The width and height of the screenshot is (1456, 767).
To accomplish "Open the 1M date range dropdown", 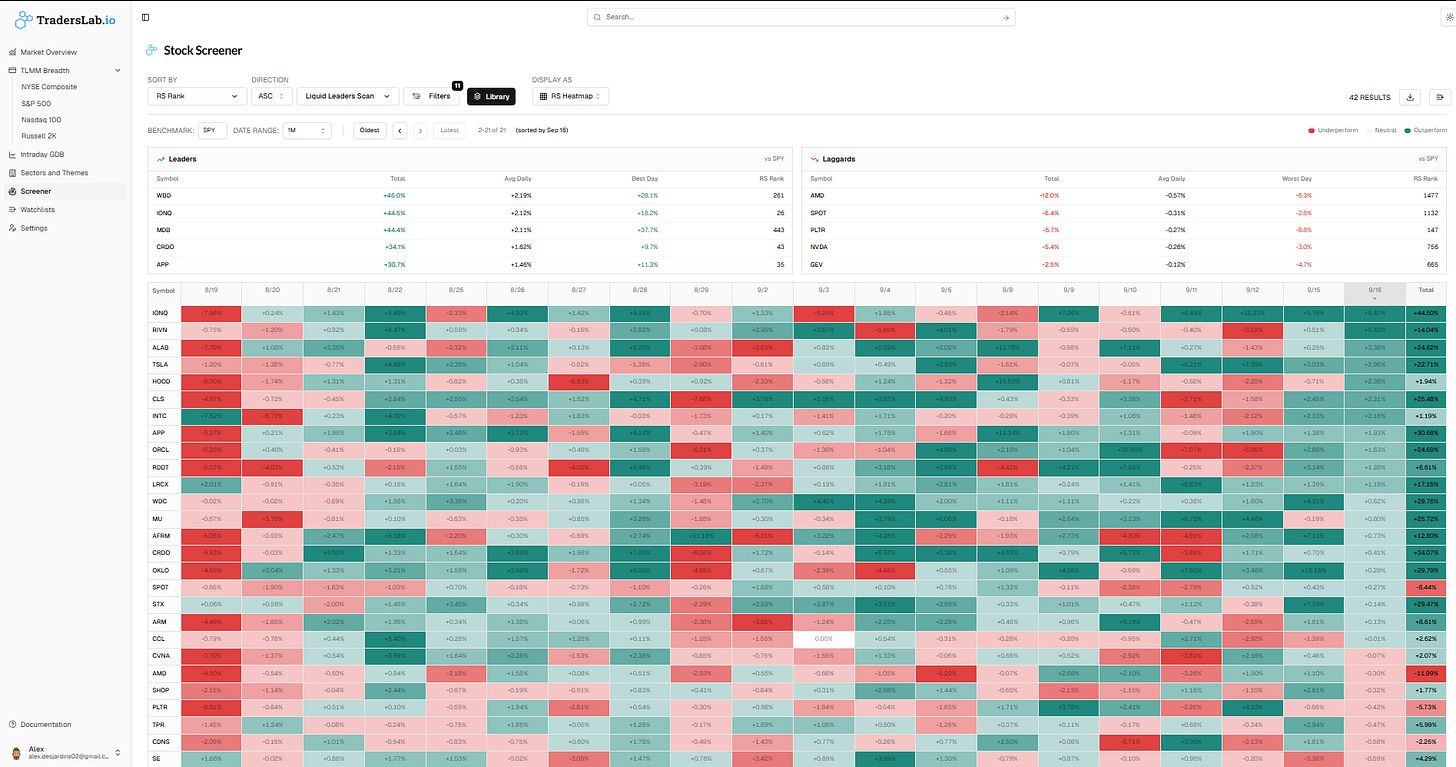I will [x=306, y=130].
